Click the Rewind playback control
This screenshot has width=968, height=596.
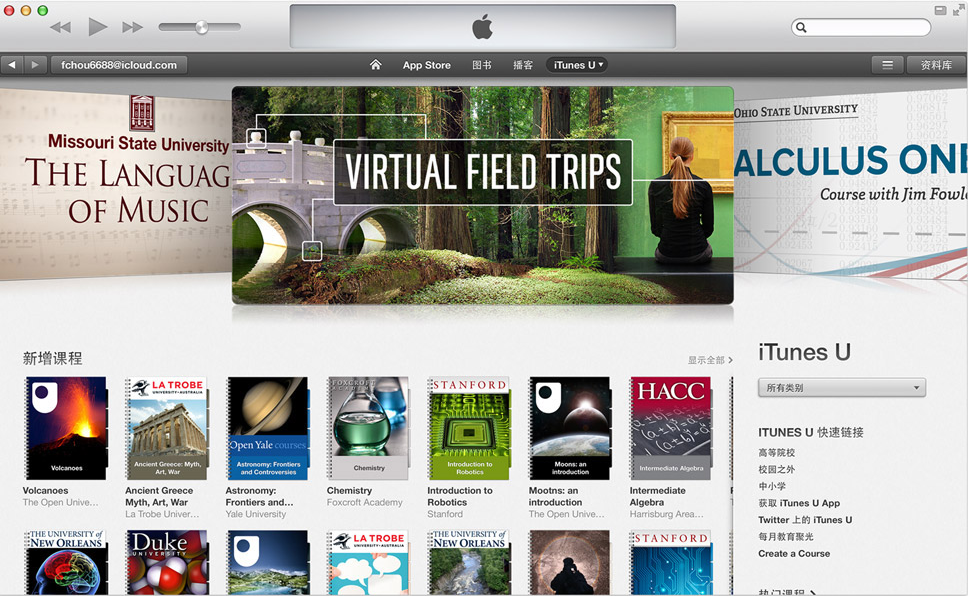coord(63,28)
